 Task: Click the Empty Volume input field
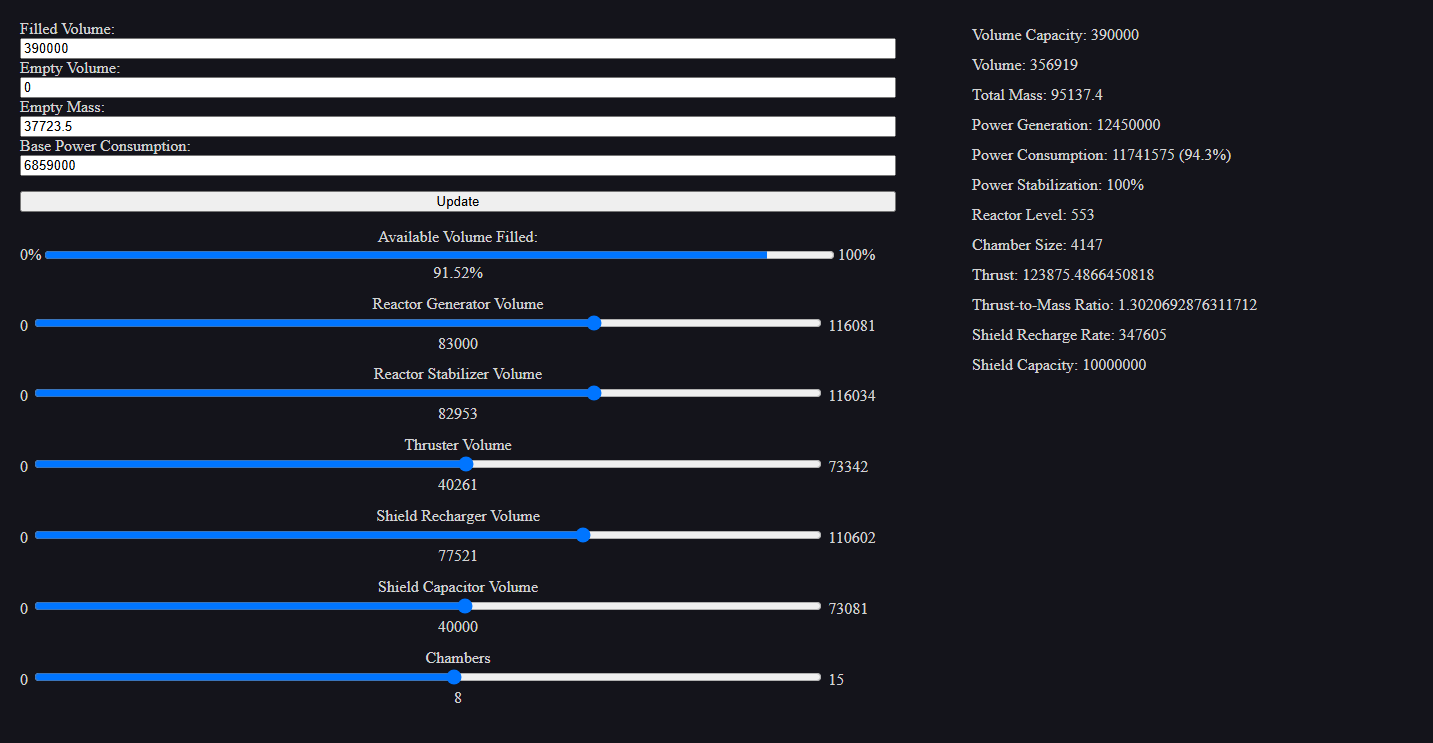[x=457, y=87]
